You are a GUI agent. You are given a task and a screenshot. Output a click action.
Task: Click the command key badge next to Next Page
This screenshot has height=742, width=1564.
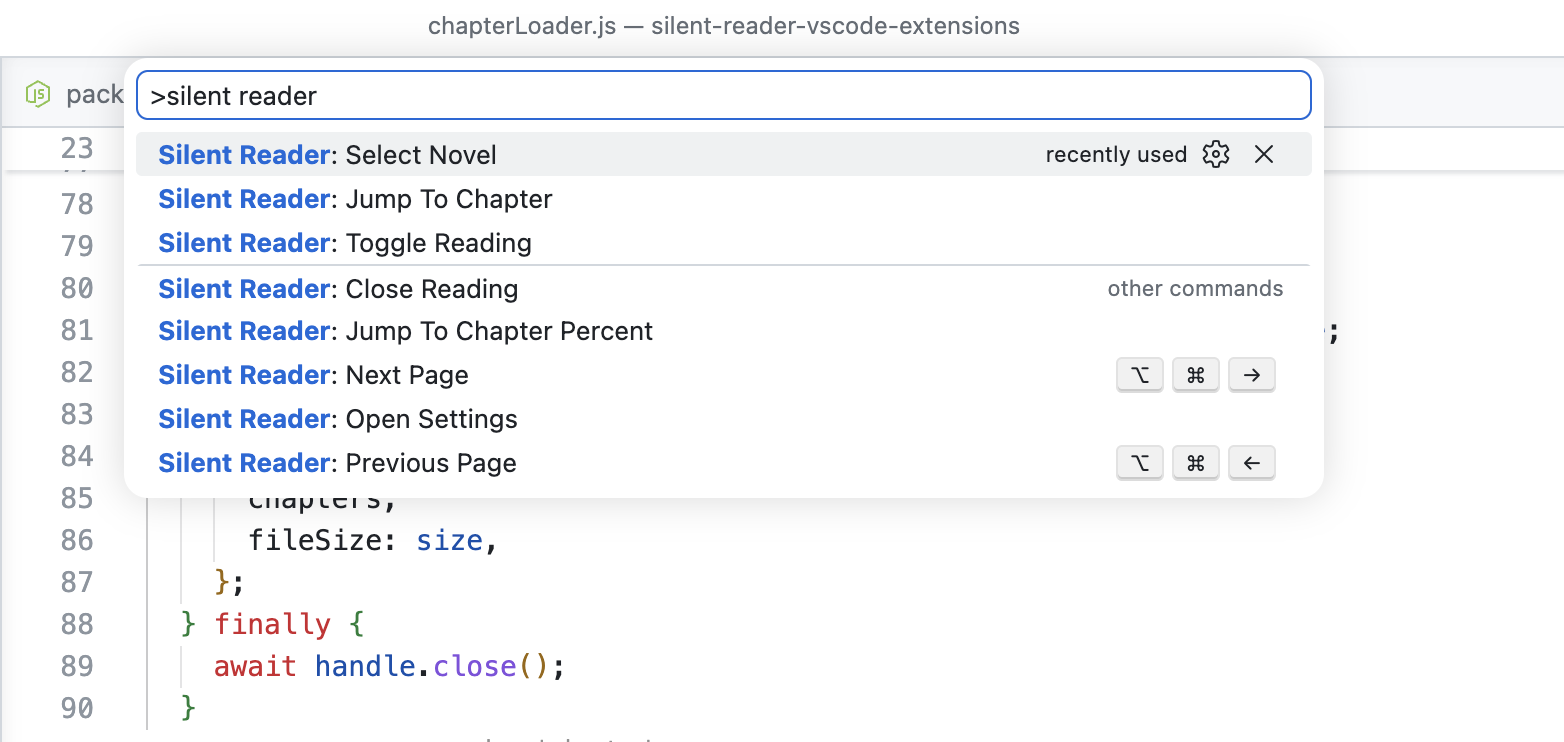1196,375
